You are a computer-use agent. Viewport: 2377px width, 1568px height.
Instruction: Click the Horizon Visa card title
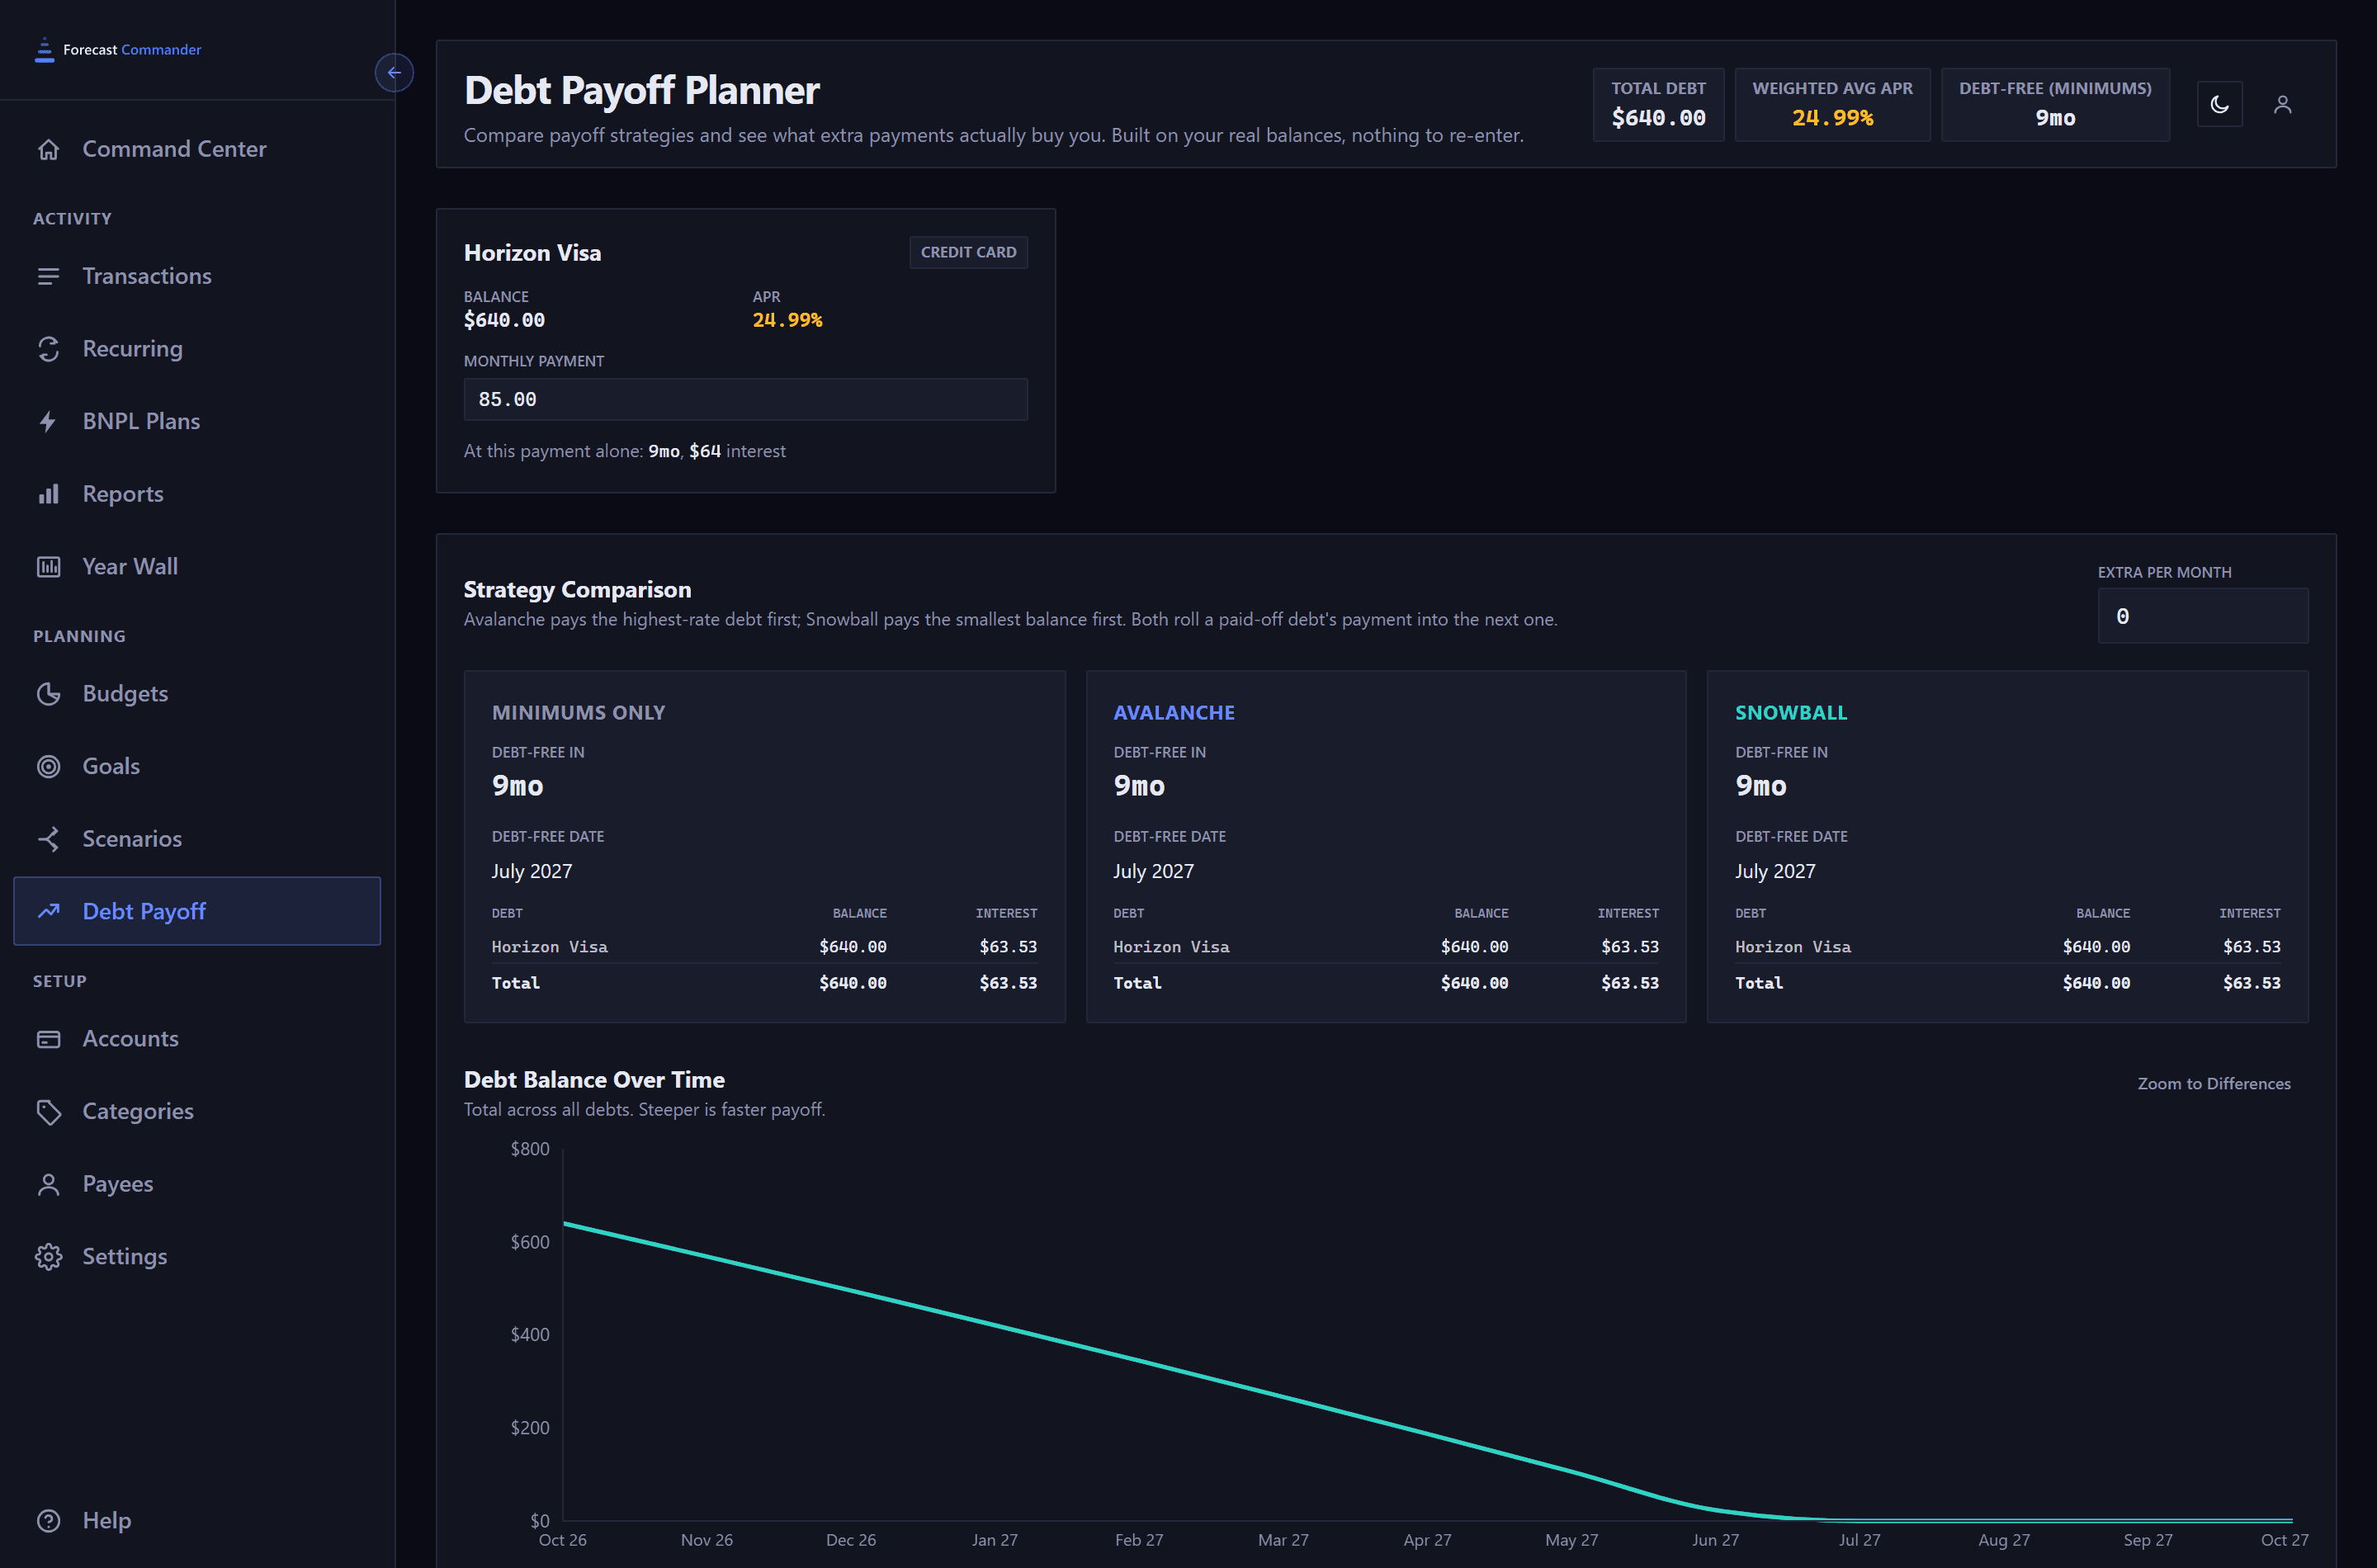(532, 252)
